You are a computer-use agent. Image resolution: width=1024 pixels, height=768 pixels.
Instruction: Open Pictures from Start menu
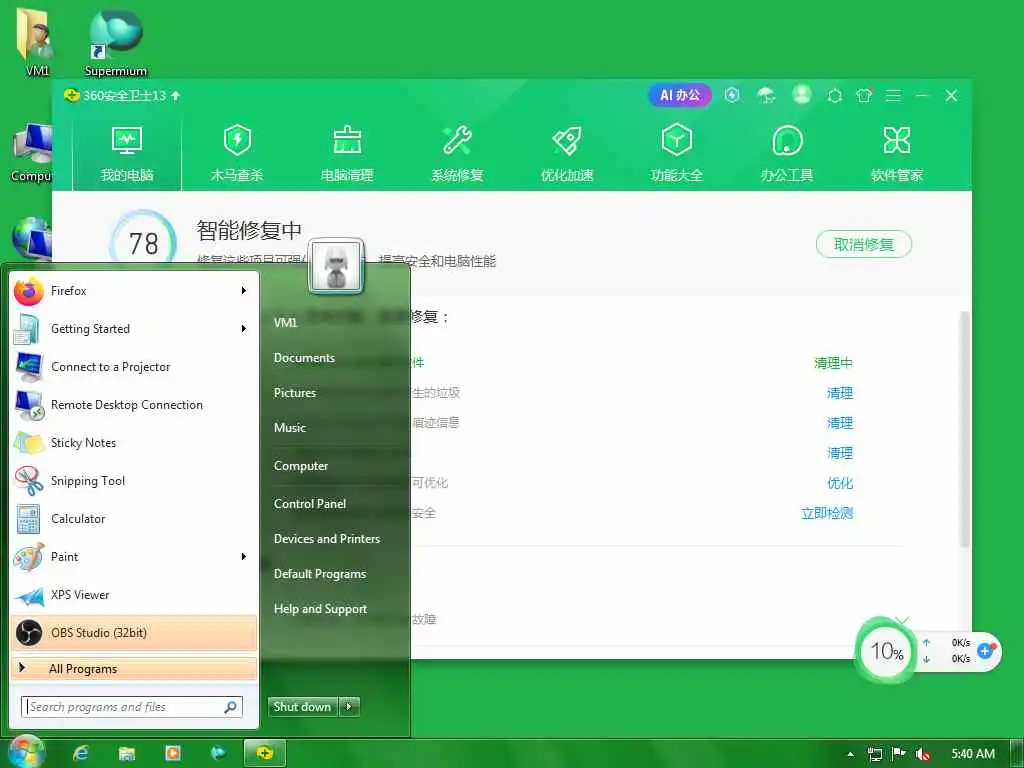(x=295, y=392)
